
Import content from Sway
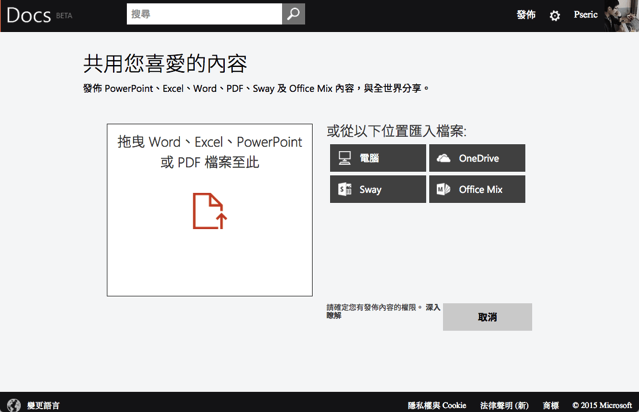378,189
